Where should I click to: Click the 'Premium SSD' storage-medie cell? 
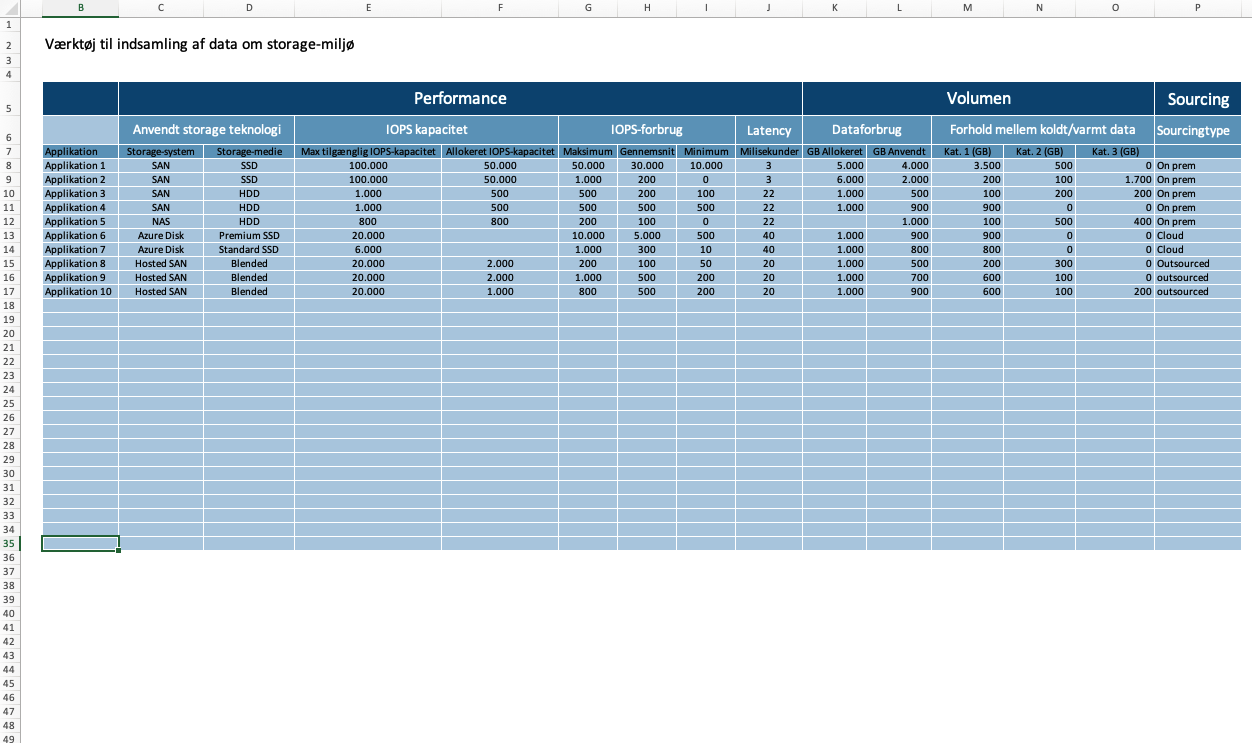(248, 236)
